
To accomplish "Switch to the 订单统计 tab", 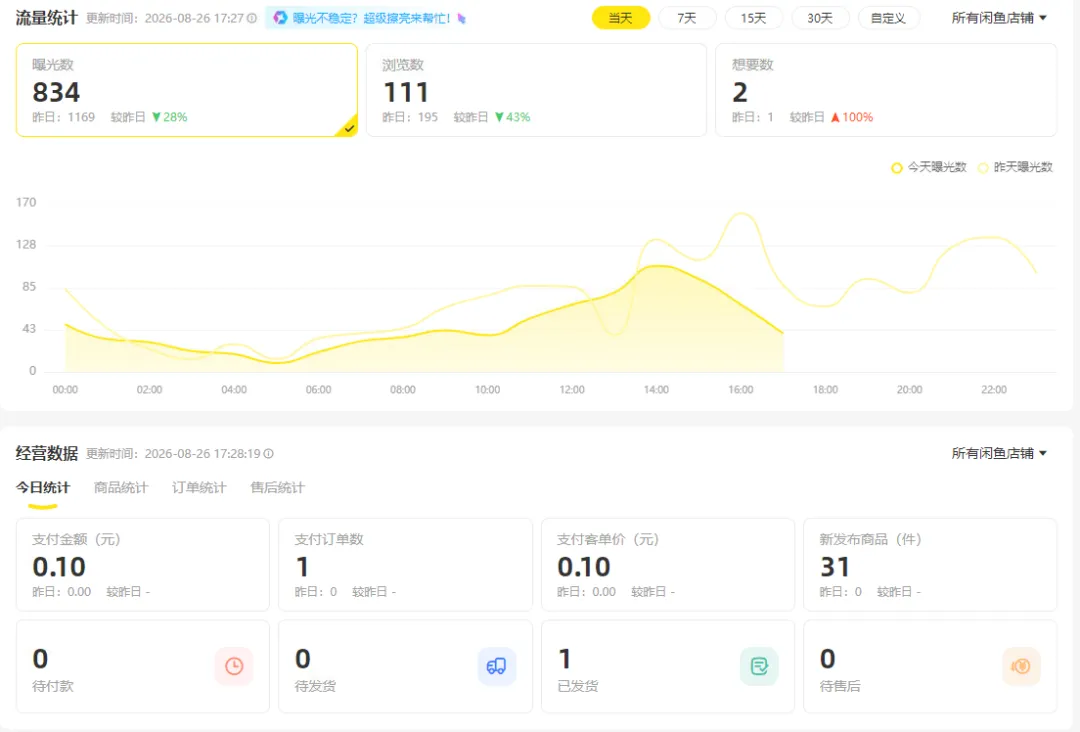I will (x=198, y=488).
